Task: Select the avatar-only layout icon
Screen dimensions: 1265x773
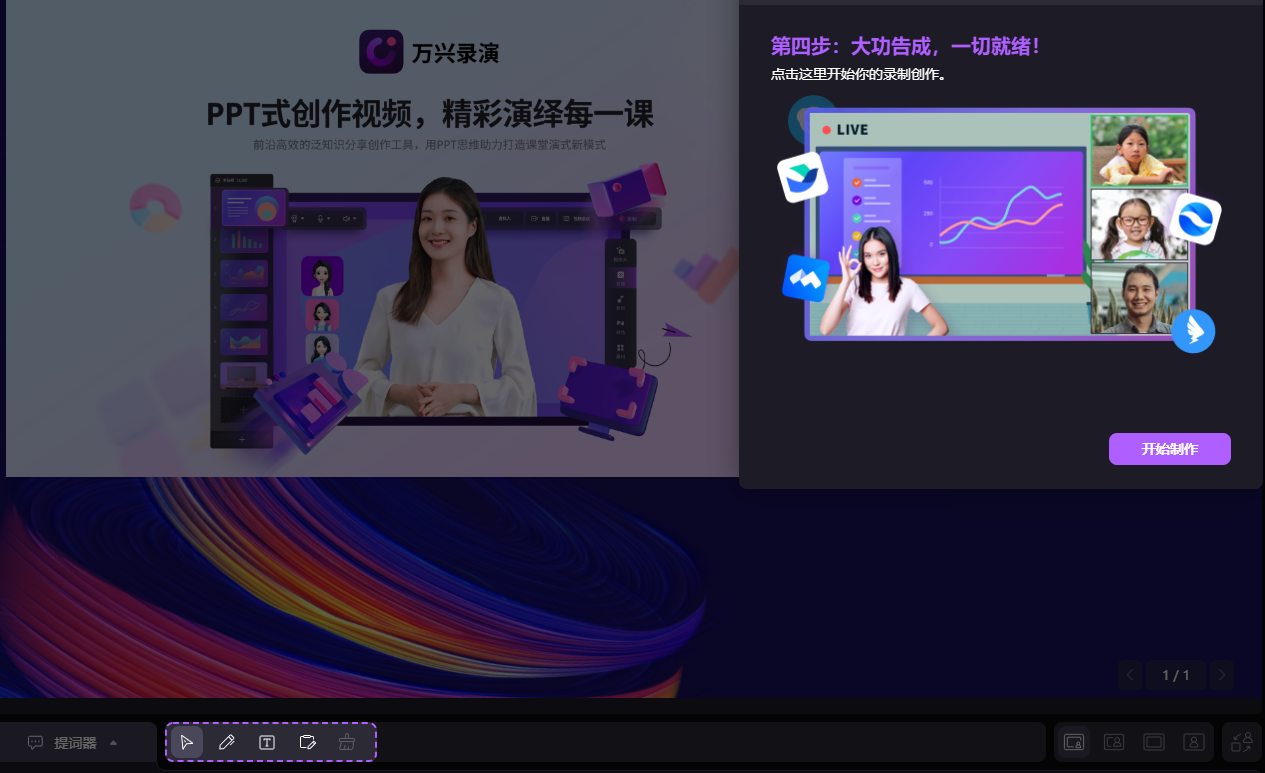Action: (x=1194, y=742)
